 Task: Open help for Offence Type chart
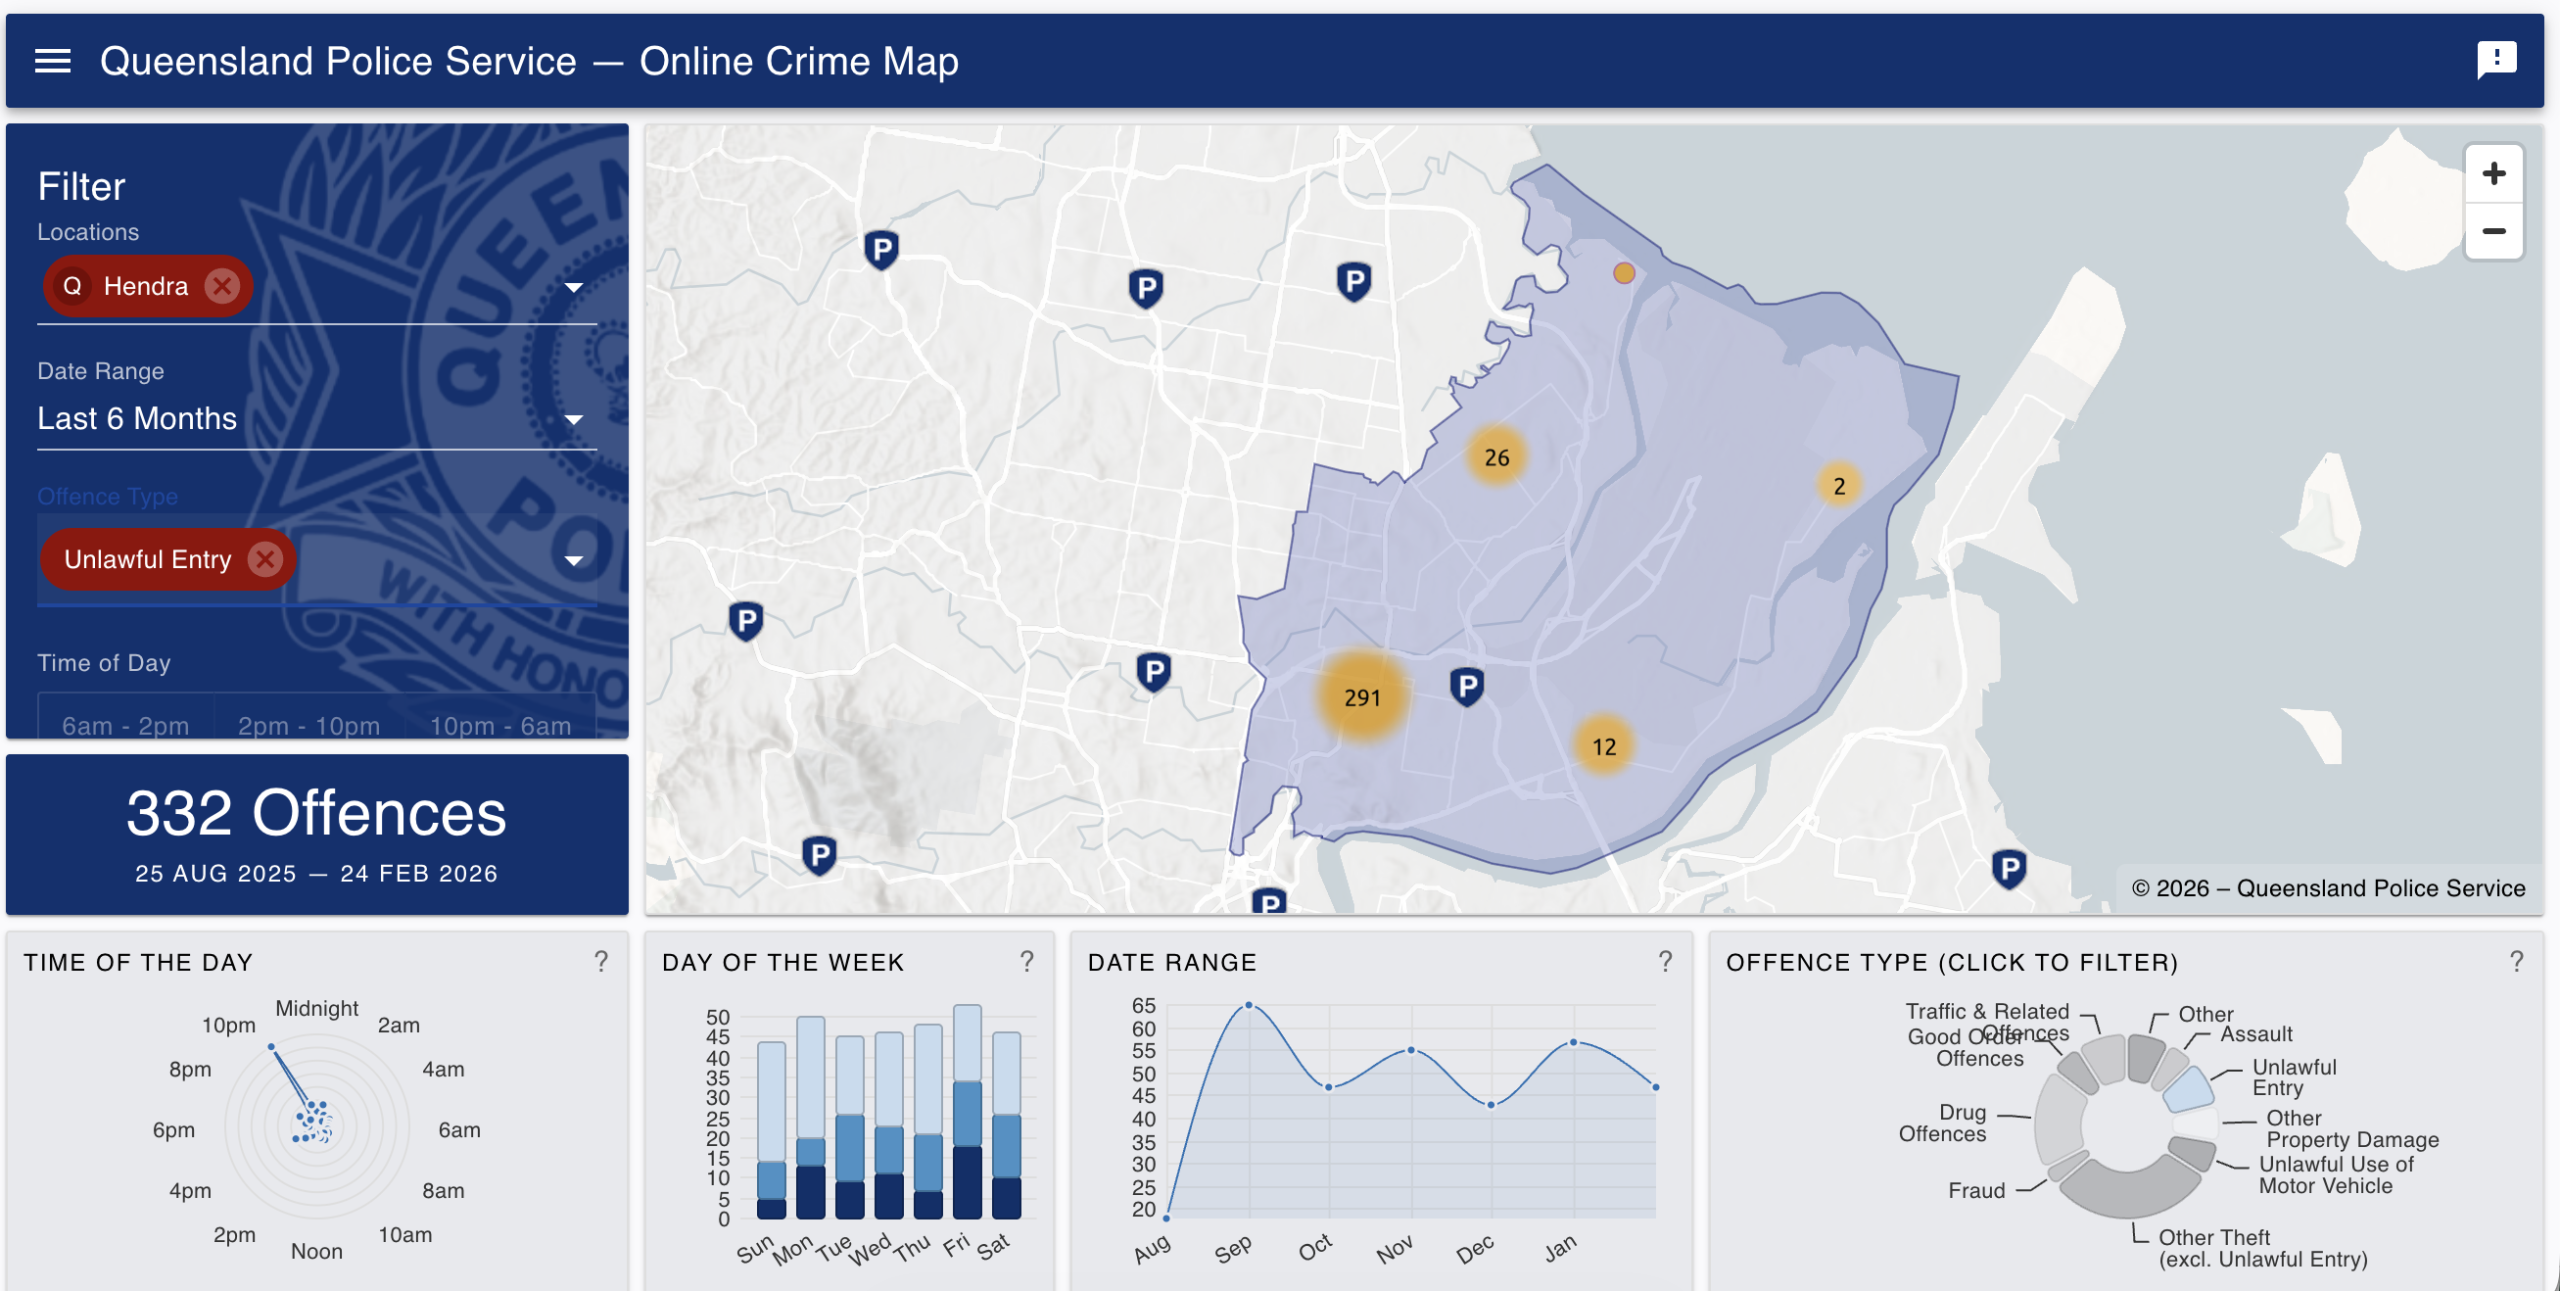pyautogui.click(x=2516, y=961)
